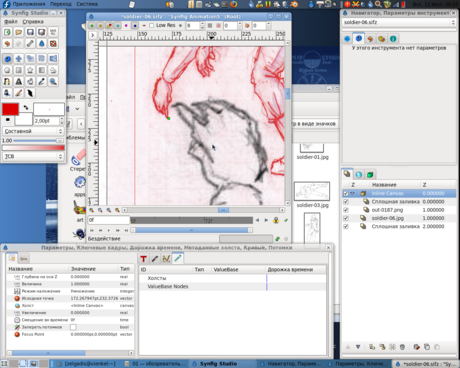460x368 pixels.
Task: Click the Open file folder icon
Action: (x=19, y=32)
